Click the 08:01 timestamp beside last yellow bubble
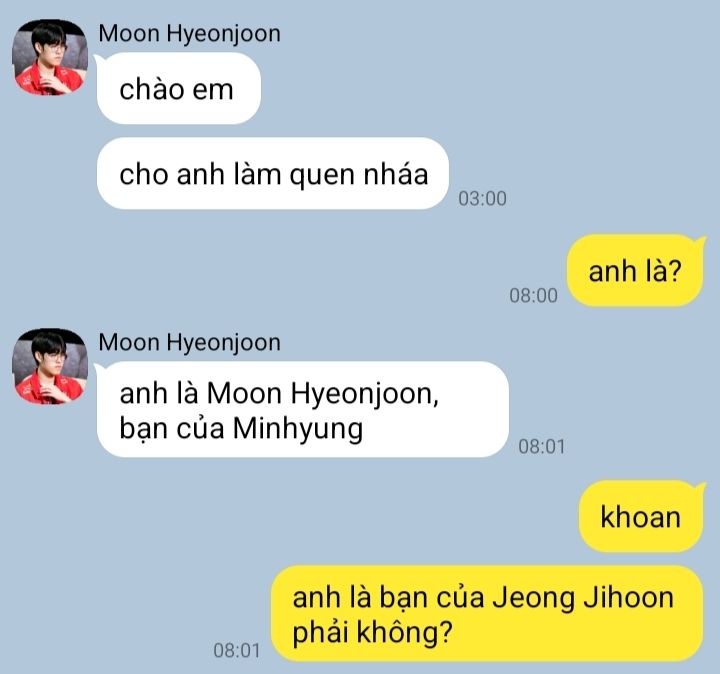The height and width of the screenshot is (674, 720). pyautogui.click(x=236, y=651)
